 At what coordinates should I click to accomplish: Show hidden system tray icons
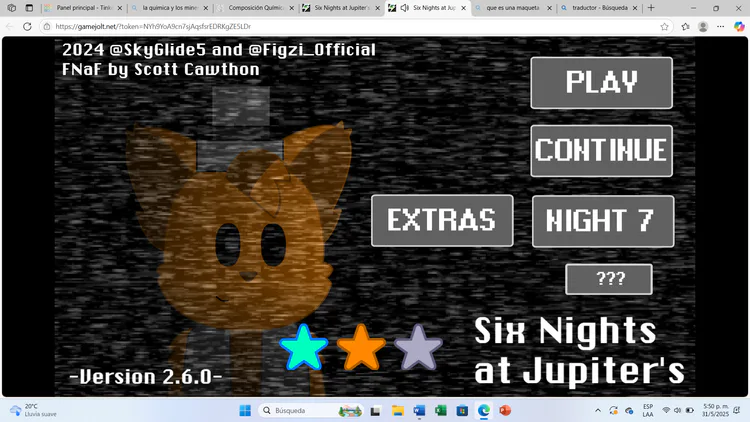(598, 411)
